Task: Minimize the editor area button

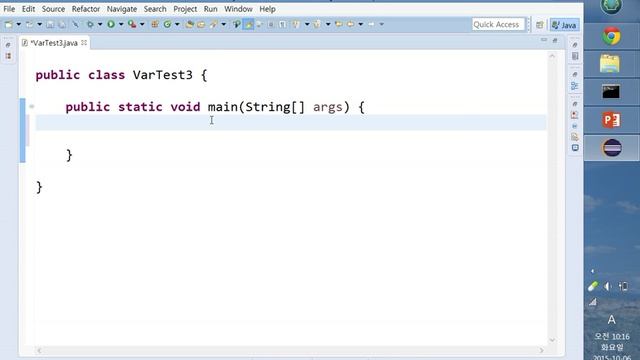Action: (x=544, y=40)
